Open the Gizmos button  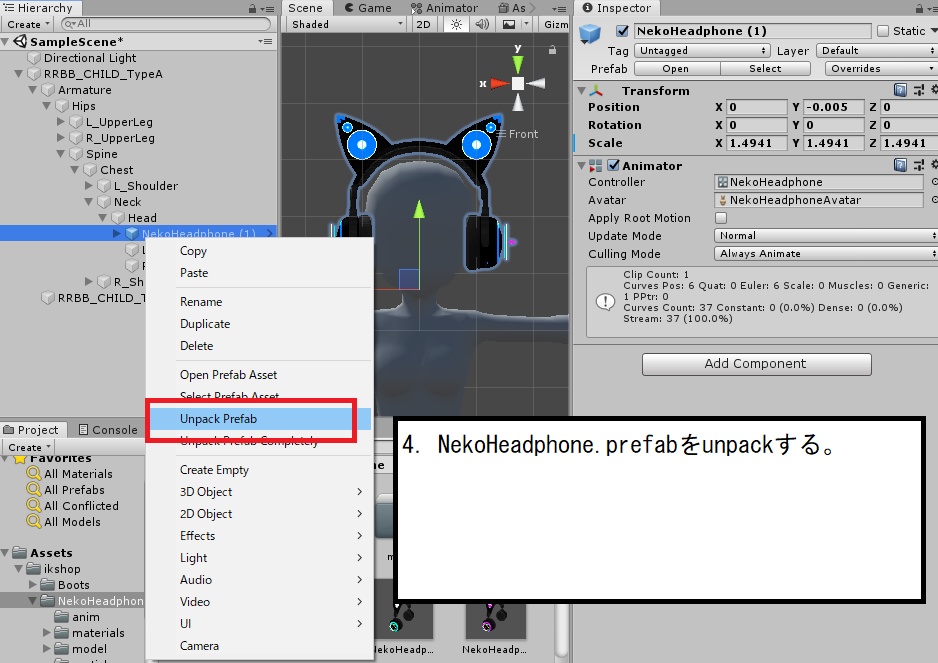tap(556, 25)
